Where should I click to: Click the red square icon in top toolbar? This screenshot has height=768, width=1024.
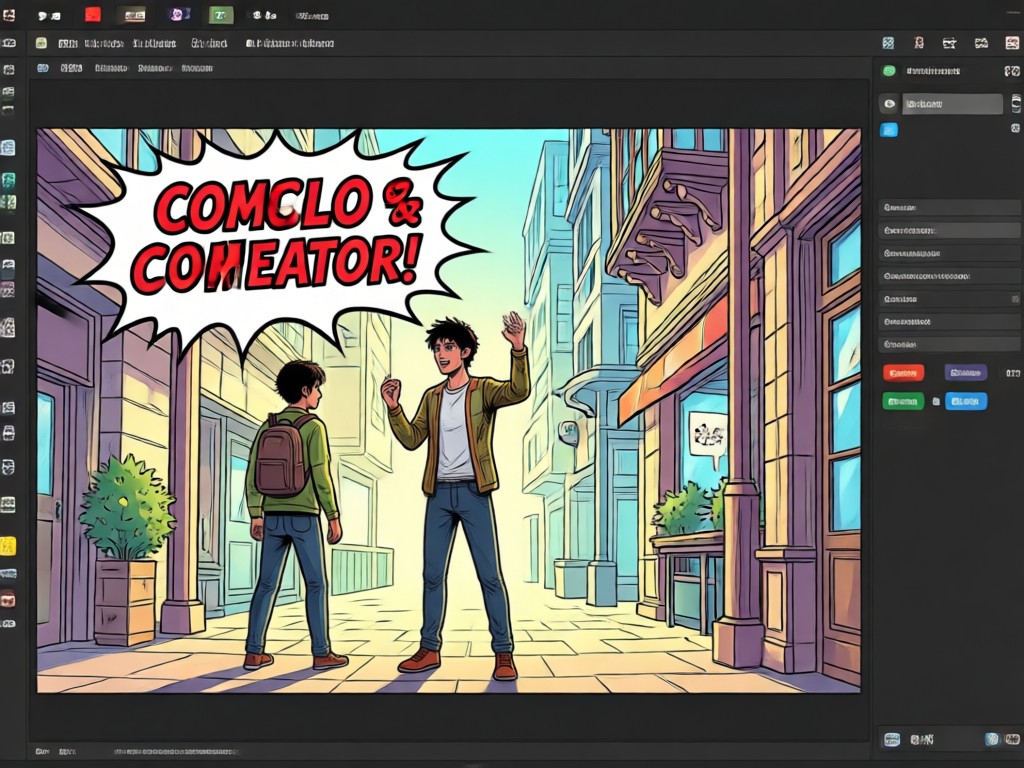(93, 14)
